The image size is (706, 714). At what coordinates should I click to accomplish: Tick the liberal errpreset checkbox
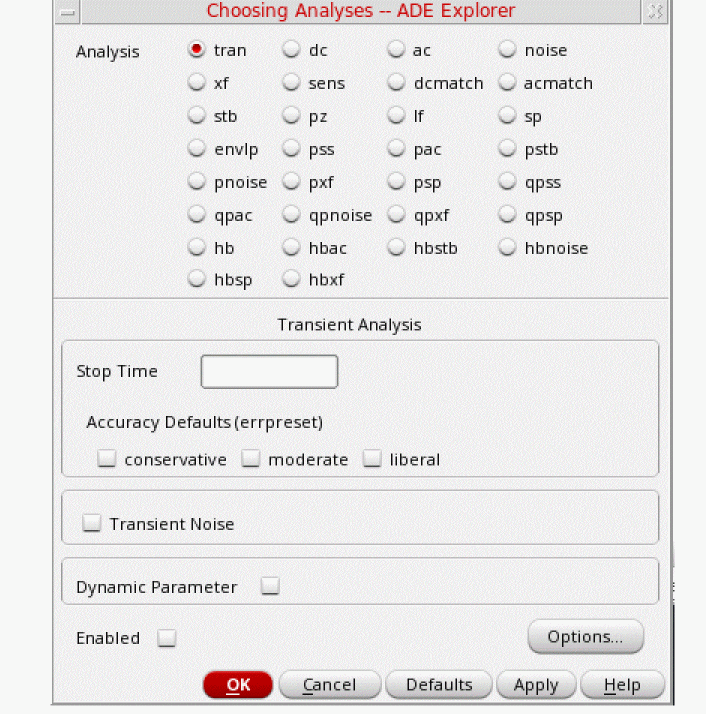click(372, 458)
